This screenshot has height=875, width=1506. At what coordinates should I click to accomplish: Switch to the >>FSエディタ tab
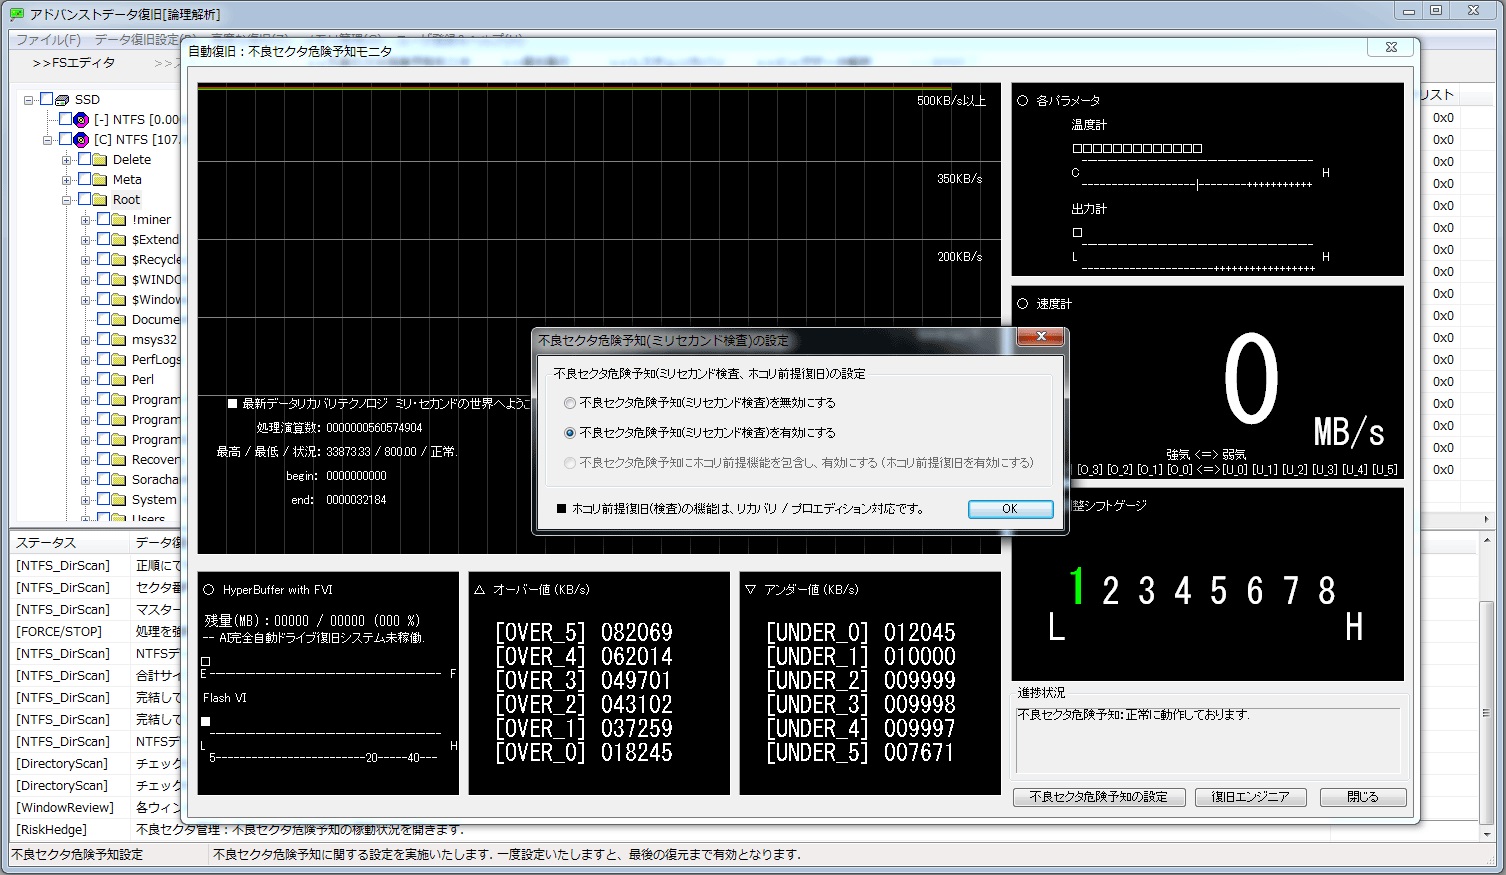(x=74, y=63)
